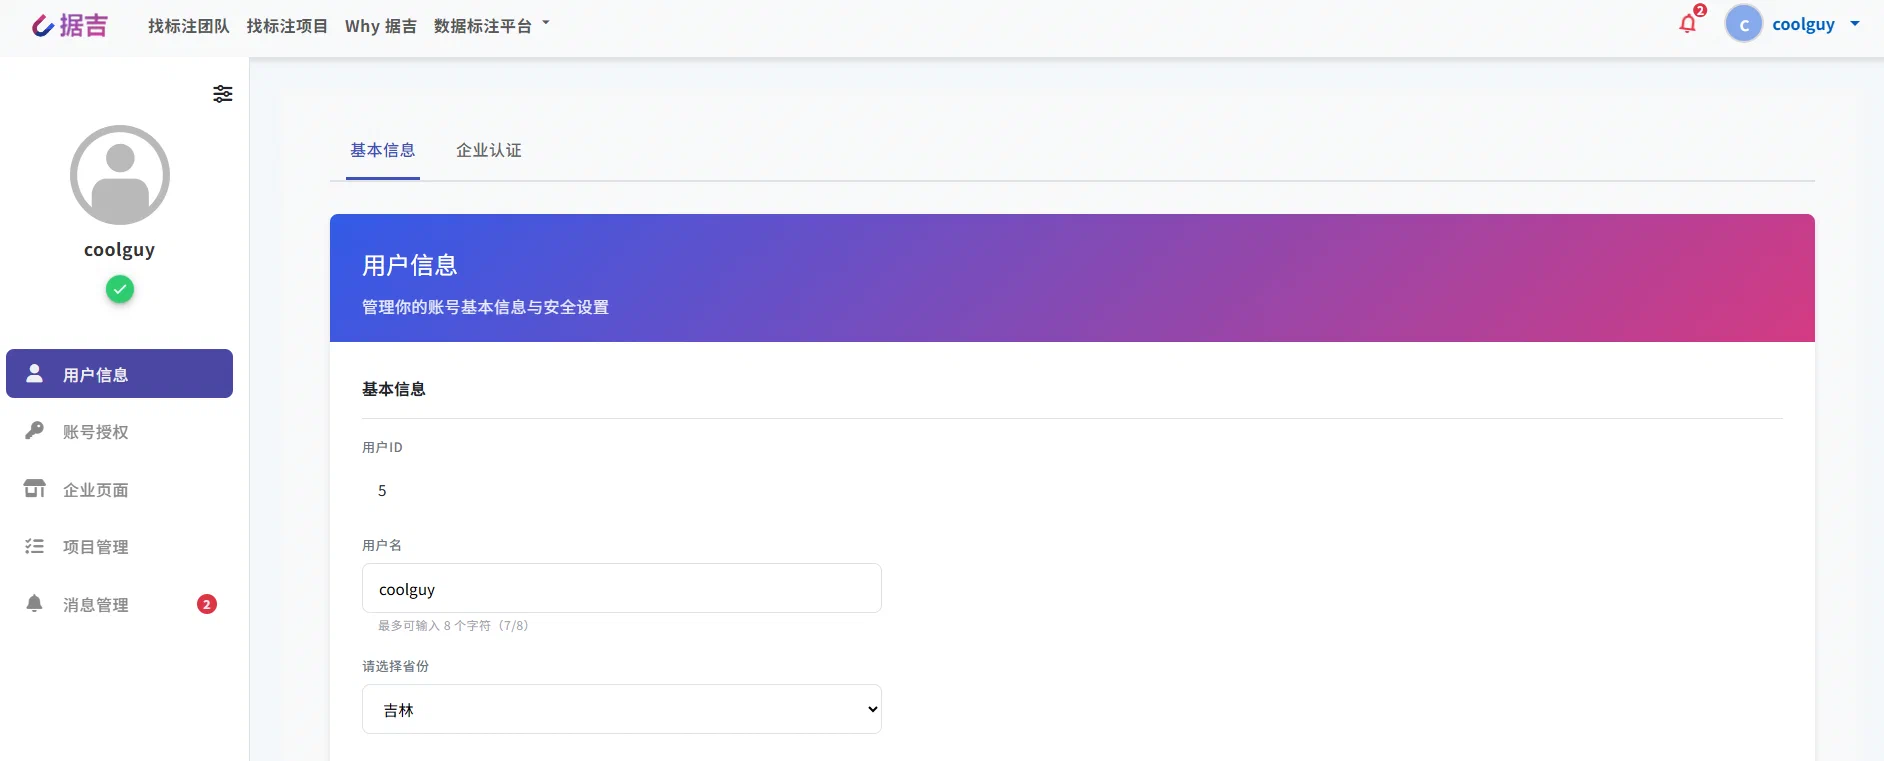Click the sidebar filter settings icon
The width and height of the screenshot is (1884, 761).
(223, 94)
